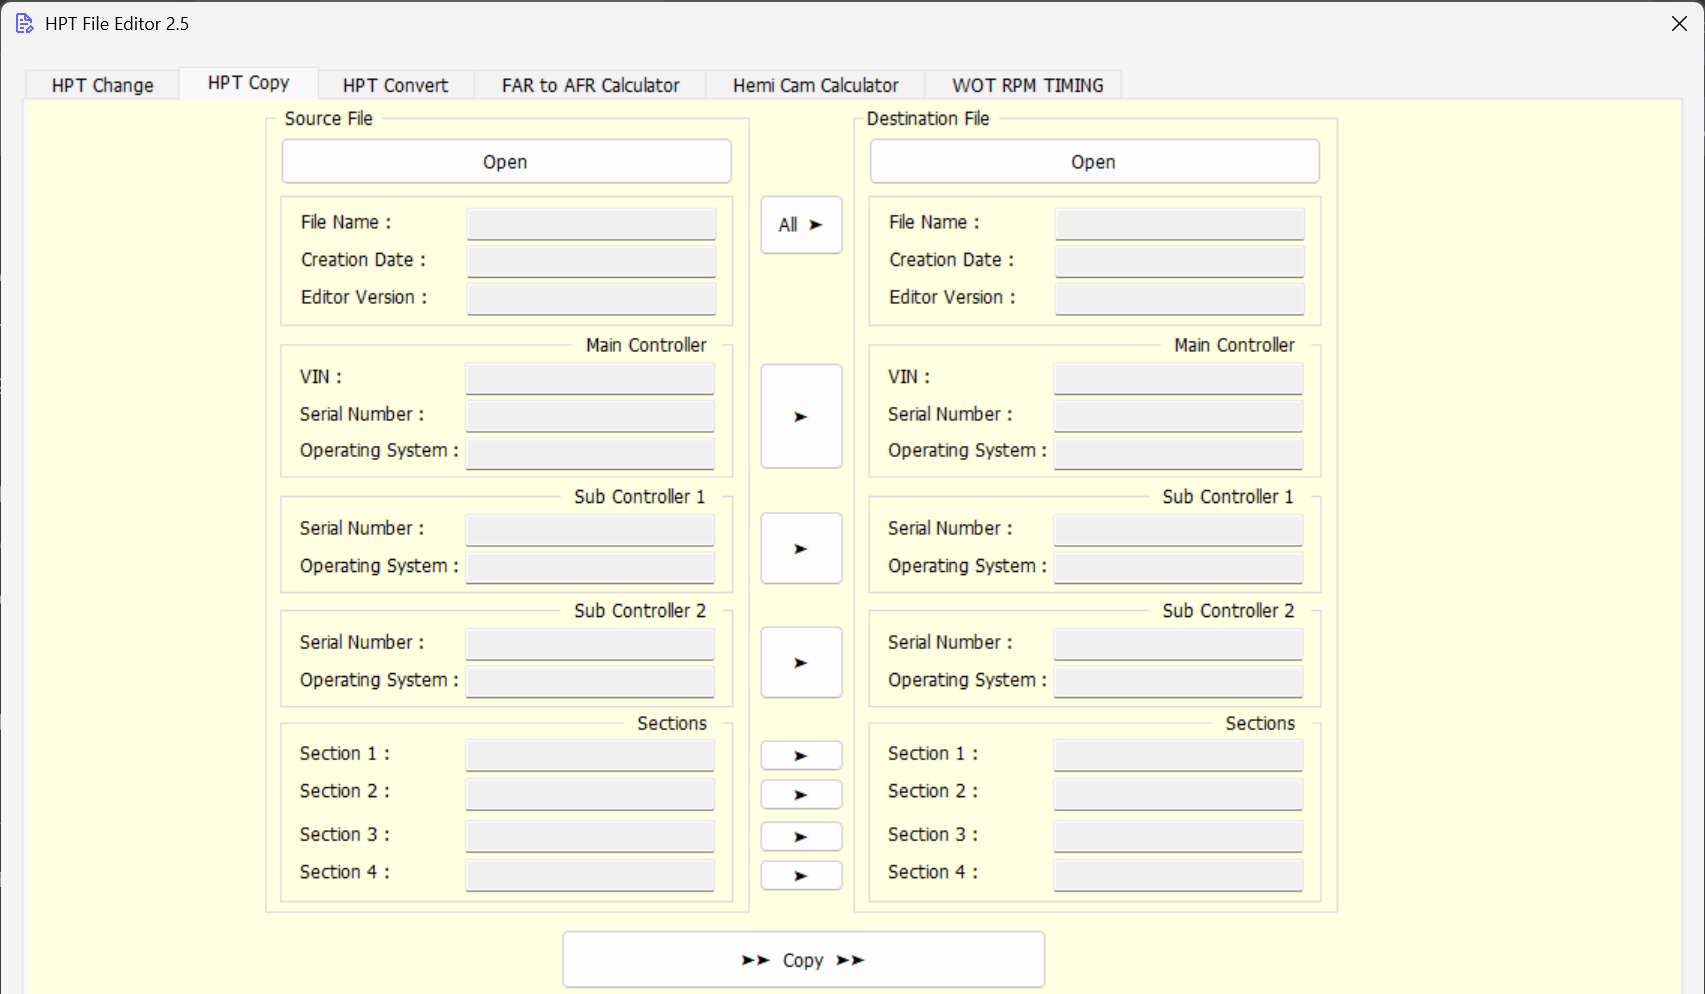The width and height of the screenshot is (1705, 994).
Task: Click the HPT File Editor title bar icon
Action: tap(24, 23)
